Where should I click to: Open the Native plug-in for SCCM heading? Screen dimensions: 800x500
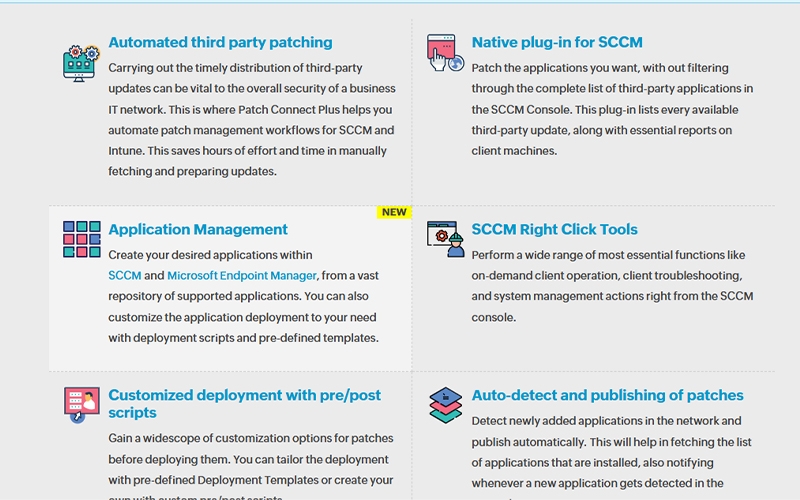(557, 42)
